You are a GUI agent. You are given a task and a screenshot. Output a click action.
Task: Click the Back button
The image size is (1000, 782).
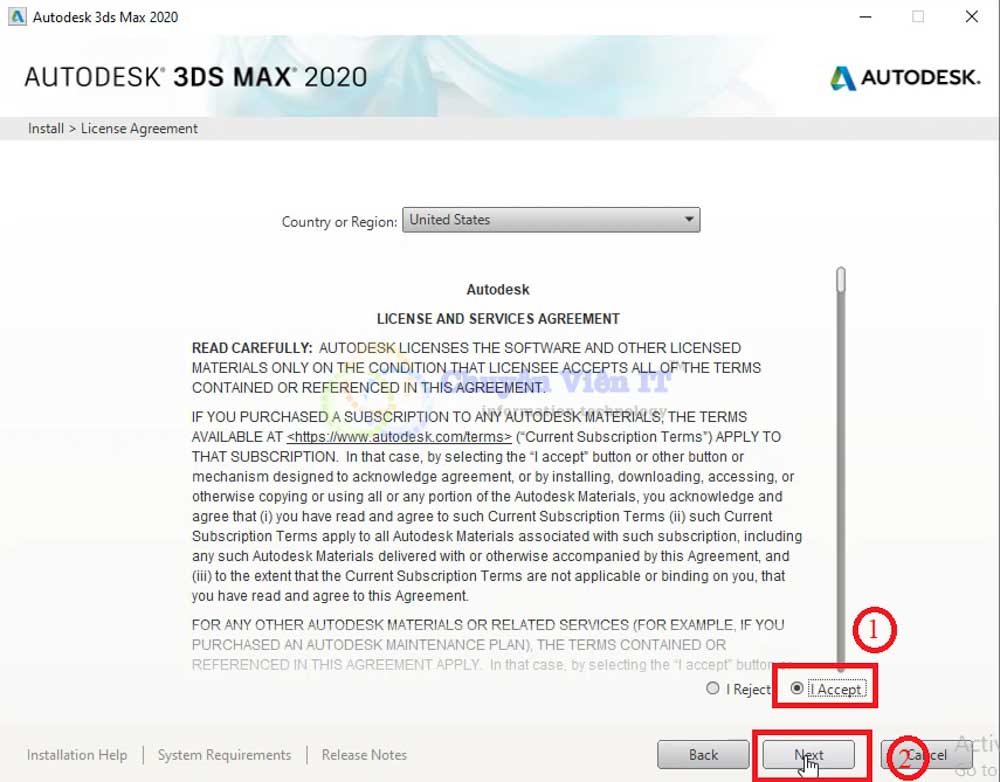[703, 755]
